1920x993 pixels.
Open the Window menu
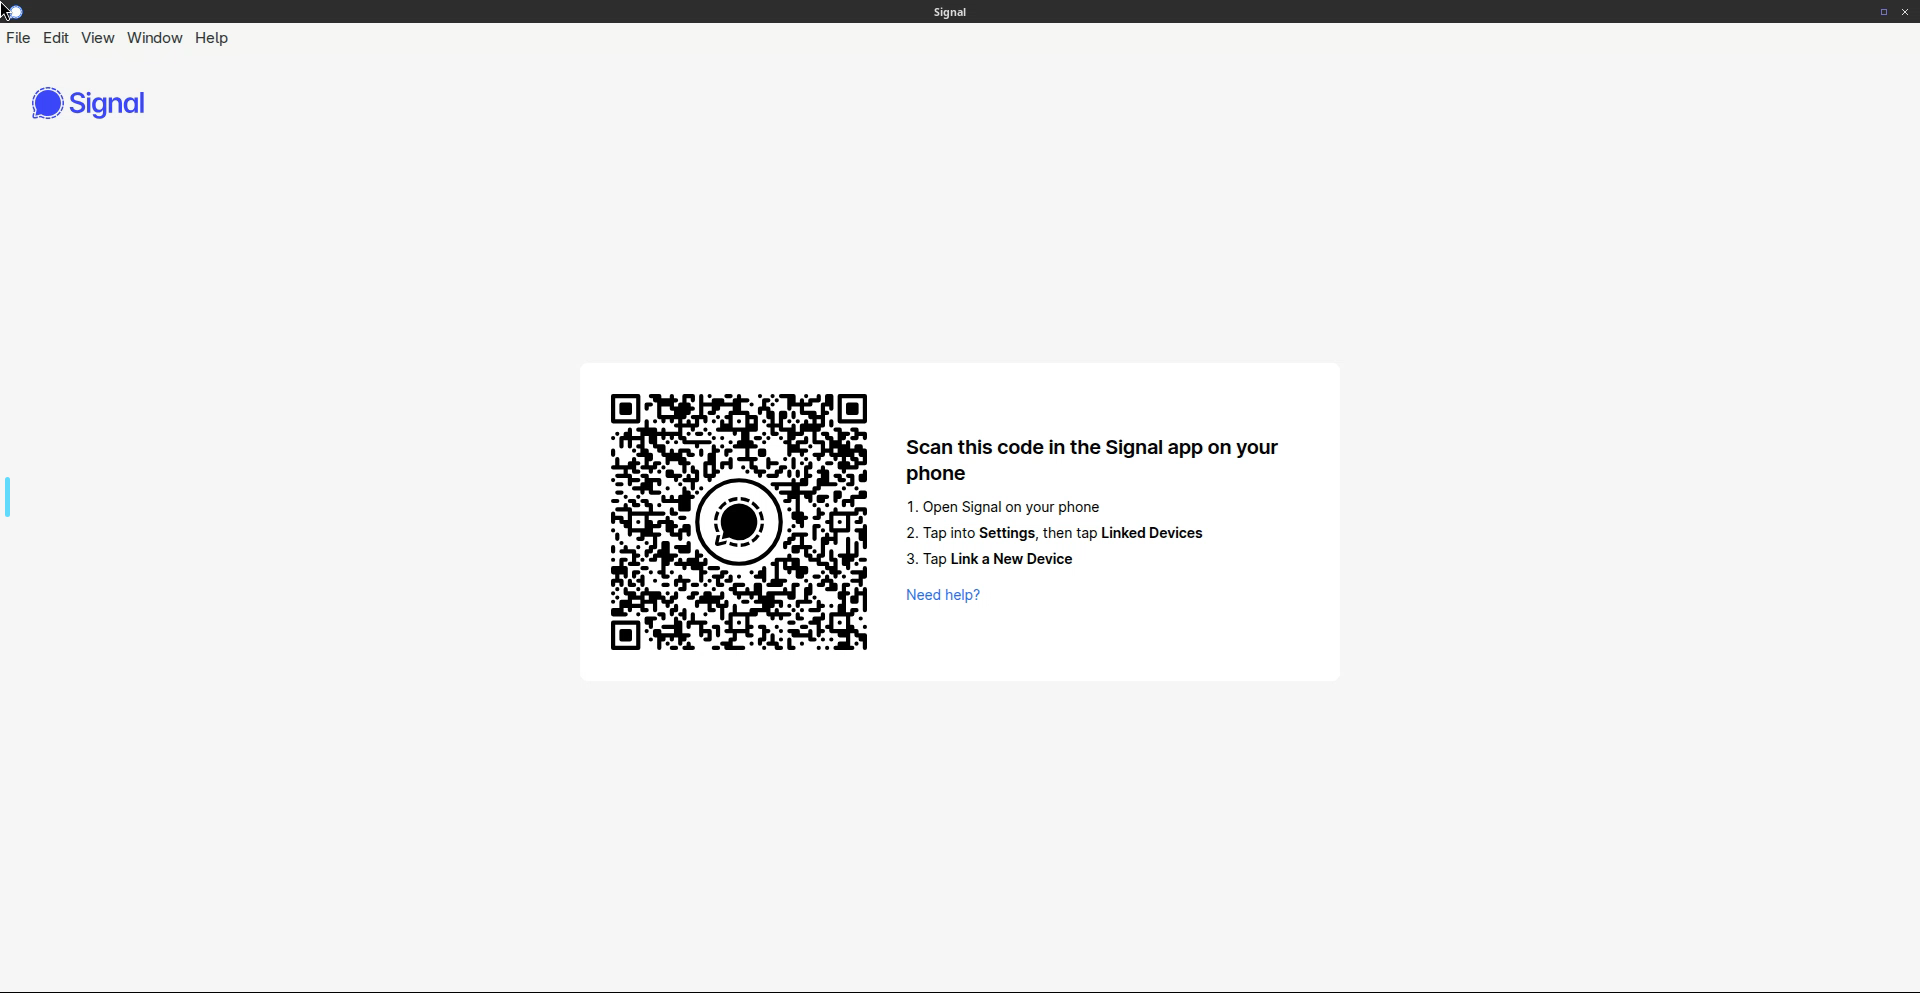[155, 38]
